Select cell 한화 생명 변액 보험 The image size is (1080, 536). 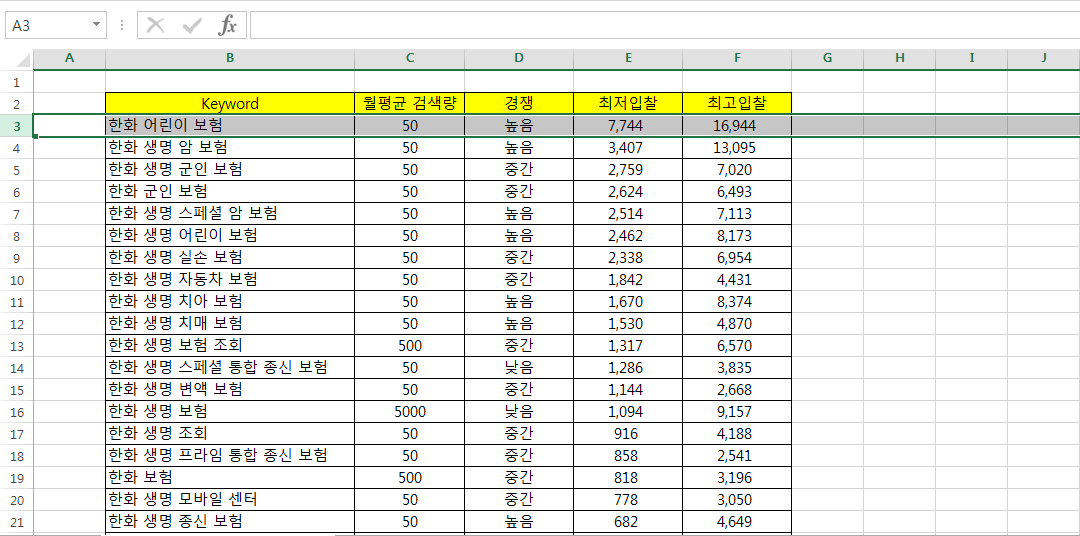(x=230, y=389)
